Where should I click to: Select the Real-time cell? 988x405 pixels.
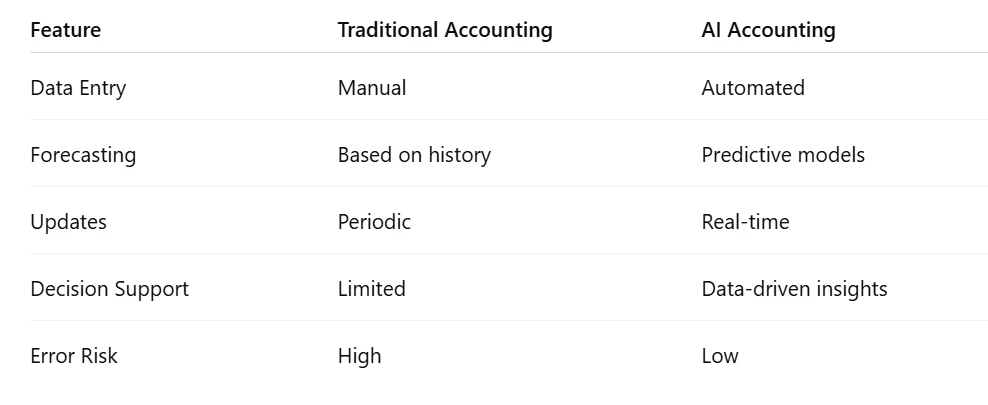click(x=745, y=222)
